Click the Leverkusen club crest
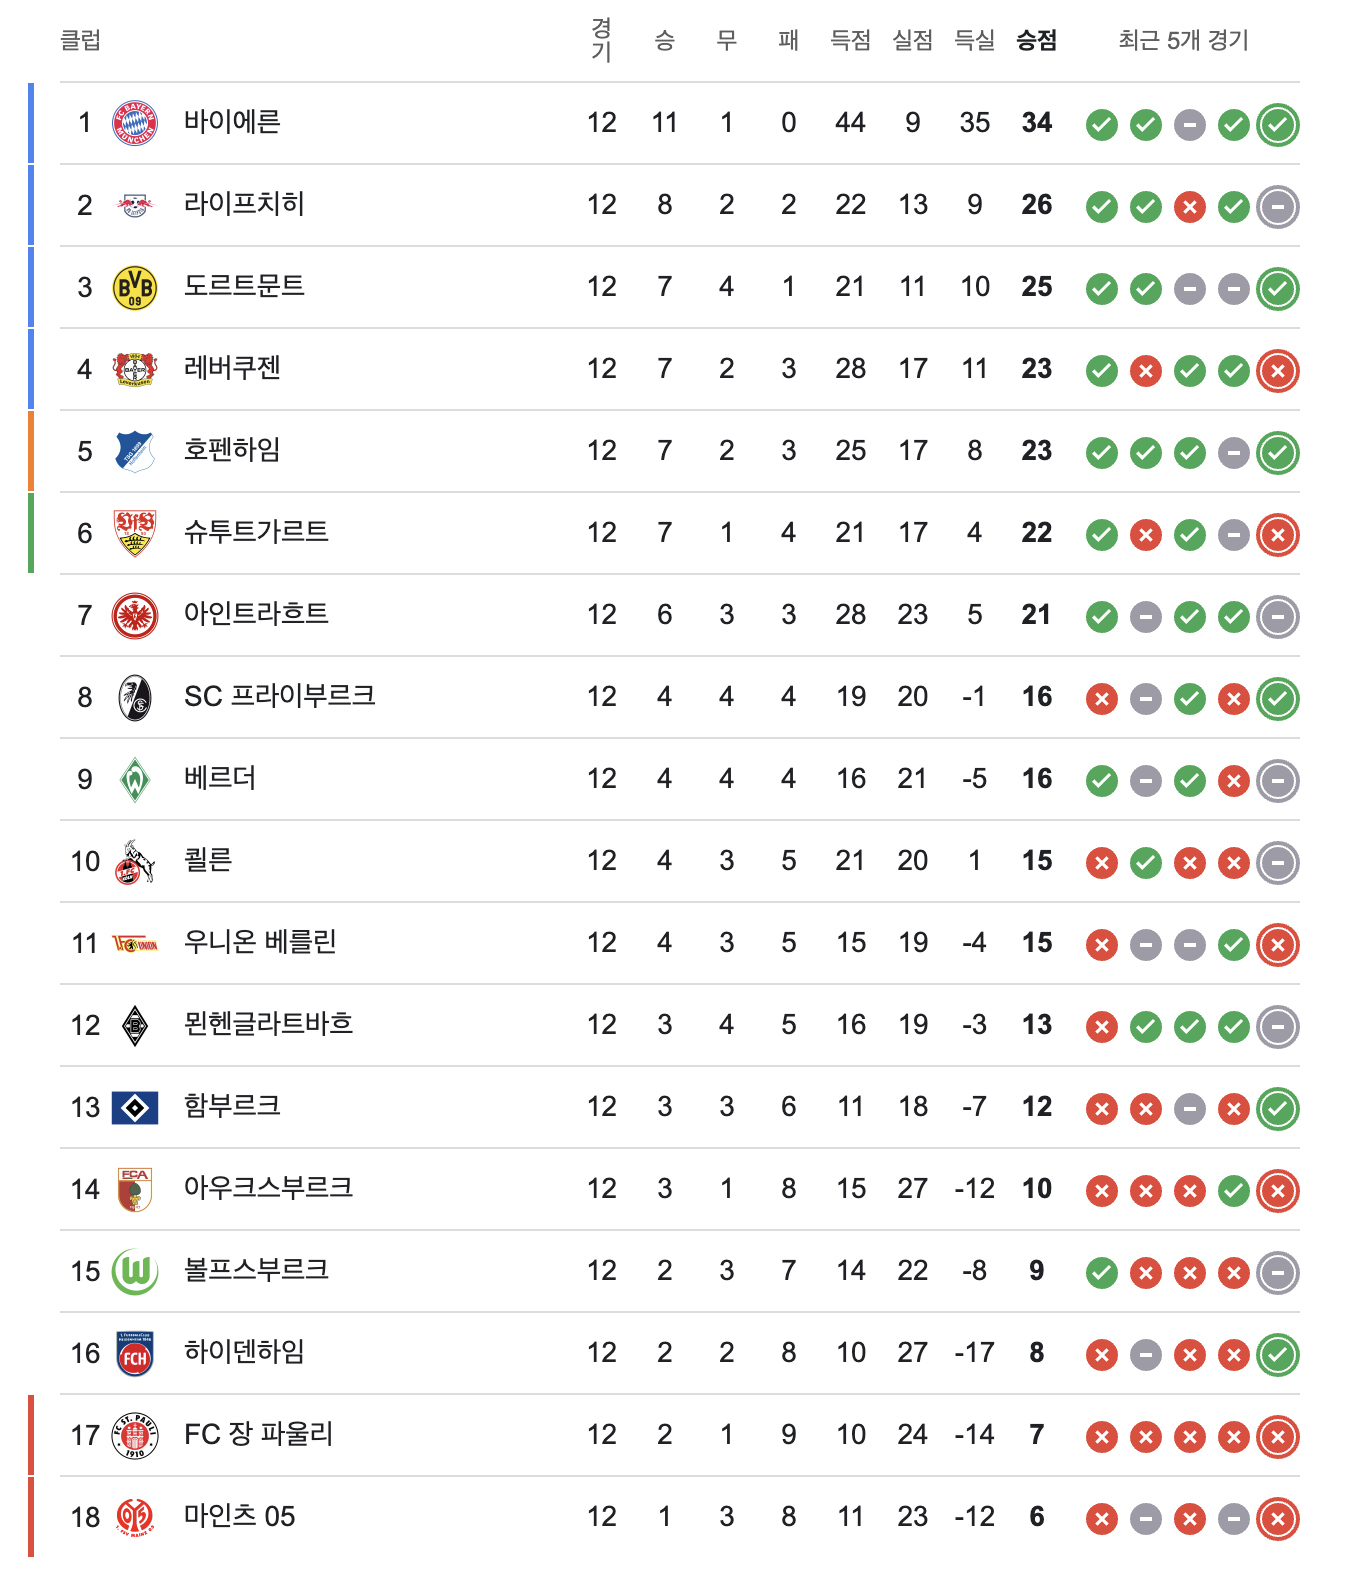Image resolution: width=1347 pixels, height=1582 pixels. 135,370
